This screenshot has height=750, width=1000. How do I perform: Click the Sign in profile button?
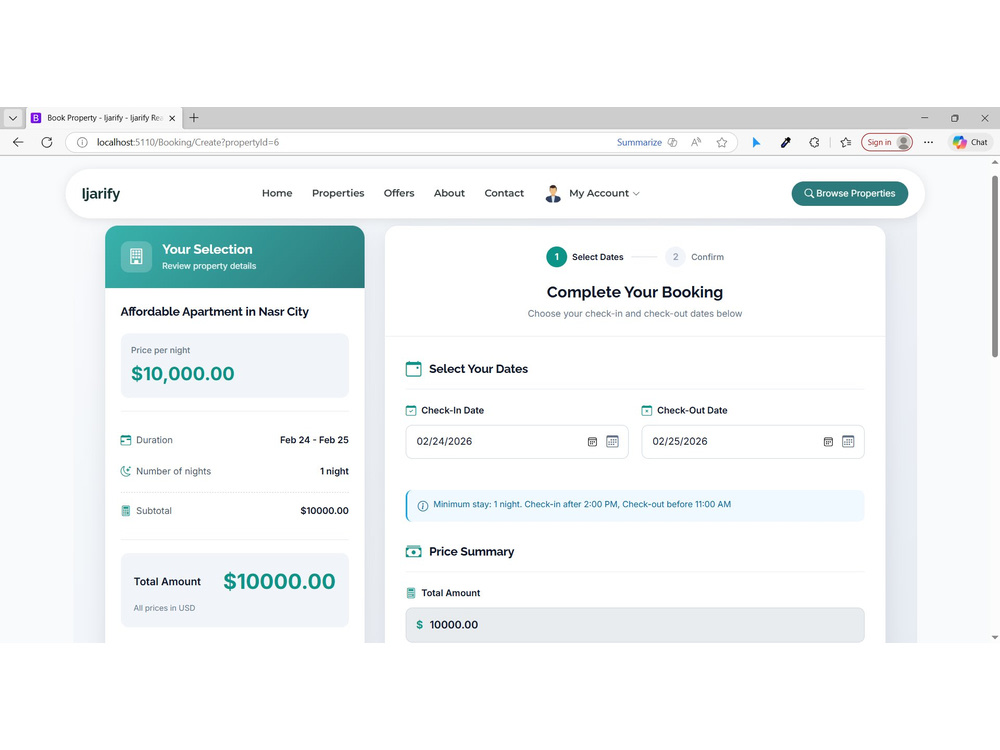click(886, 142)
